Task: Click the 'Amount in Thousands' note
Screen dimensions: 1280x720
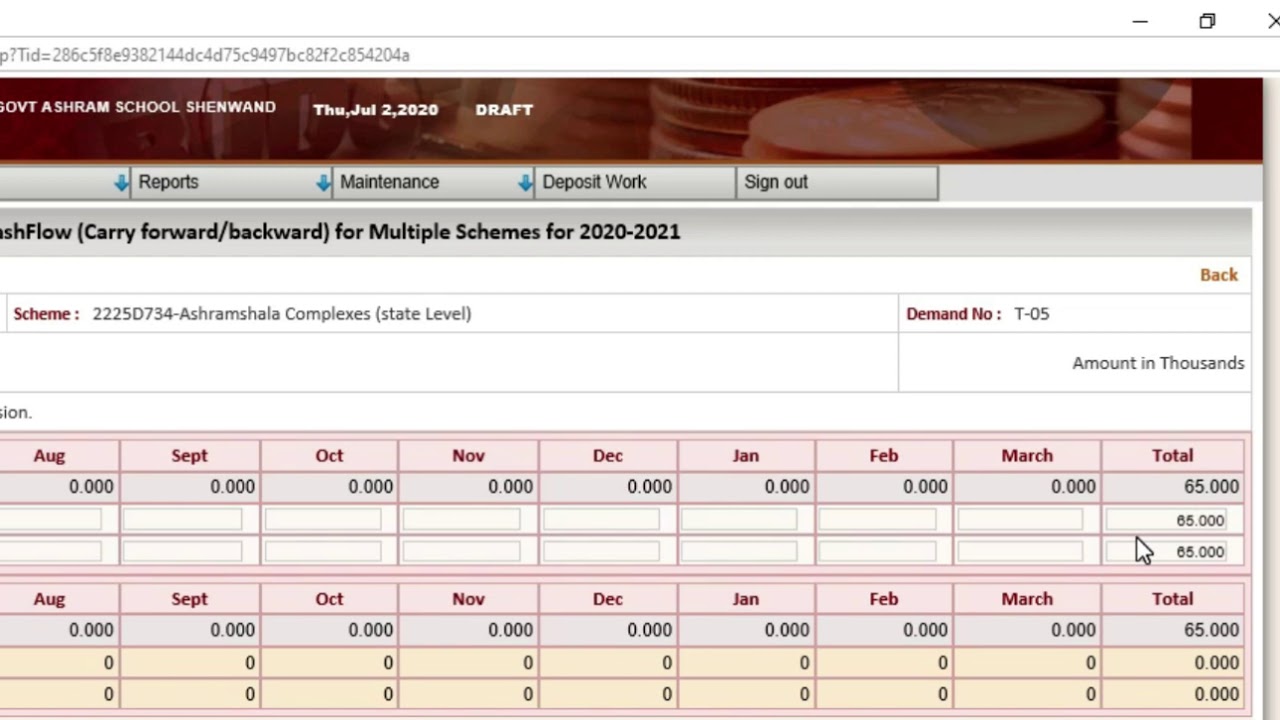Action: tap(1158, 363)
